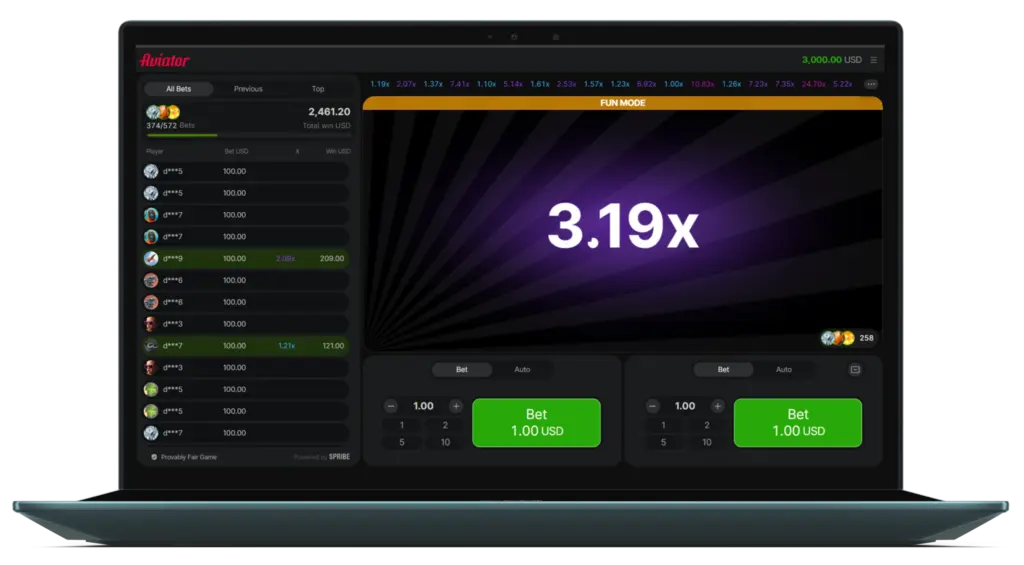Viewport: 1024px width, 565px height.
Task: Click the 2,461.20 total win value
Action: 329,112
